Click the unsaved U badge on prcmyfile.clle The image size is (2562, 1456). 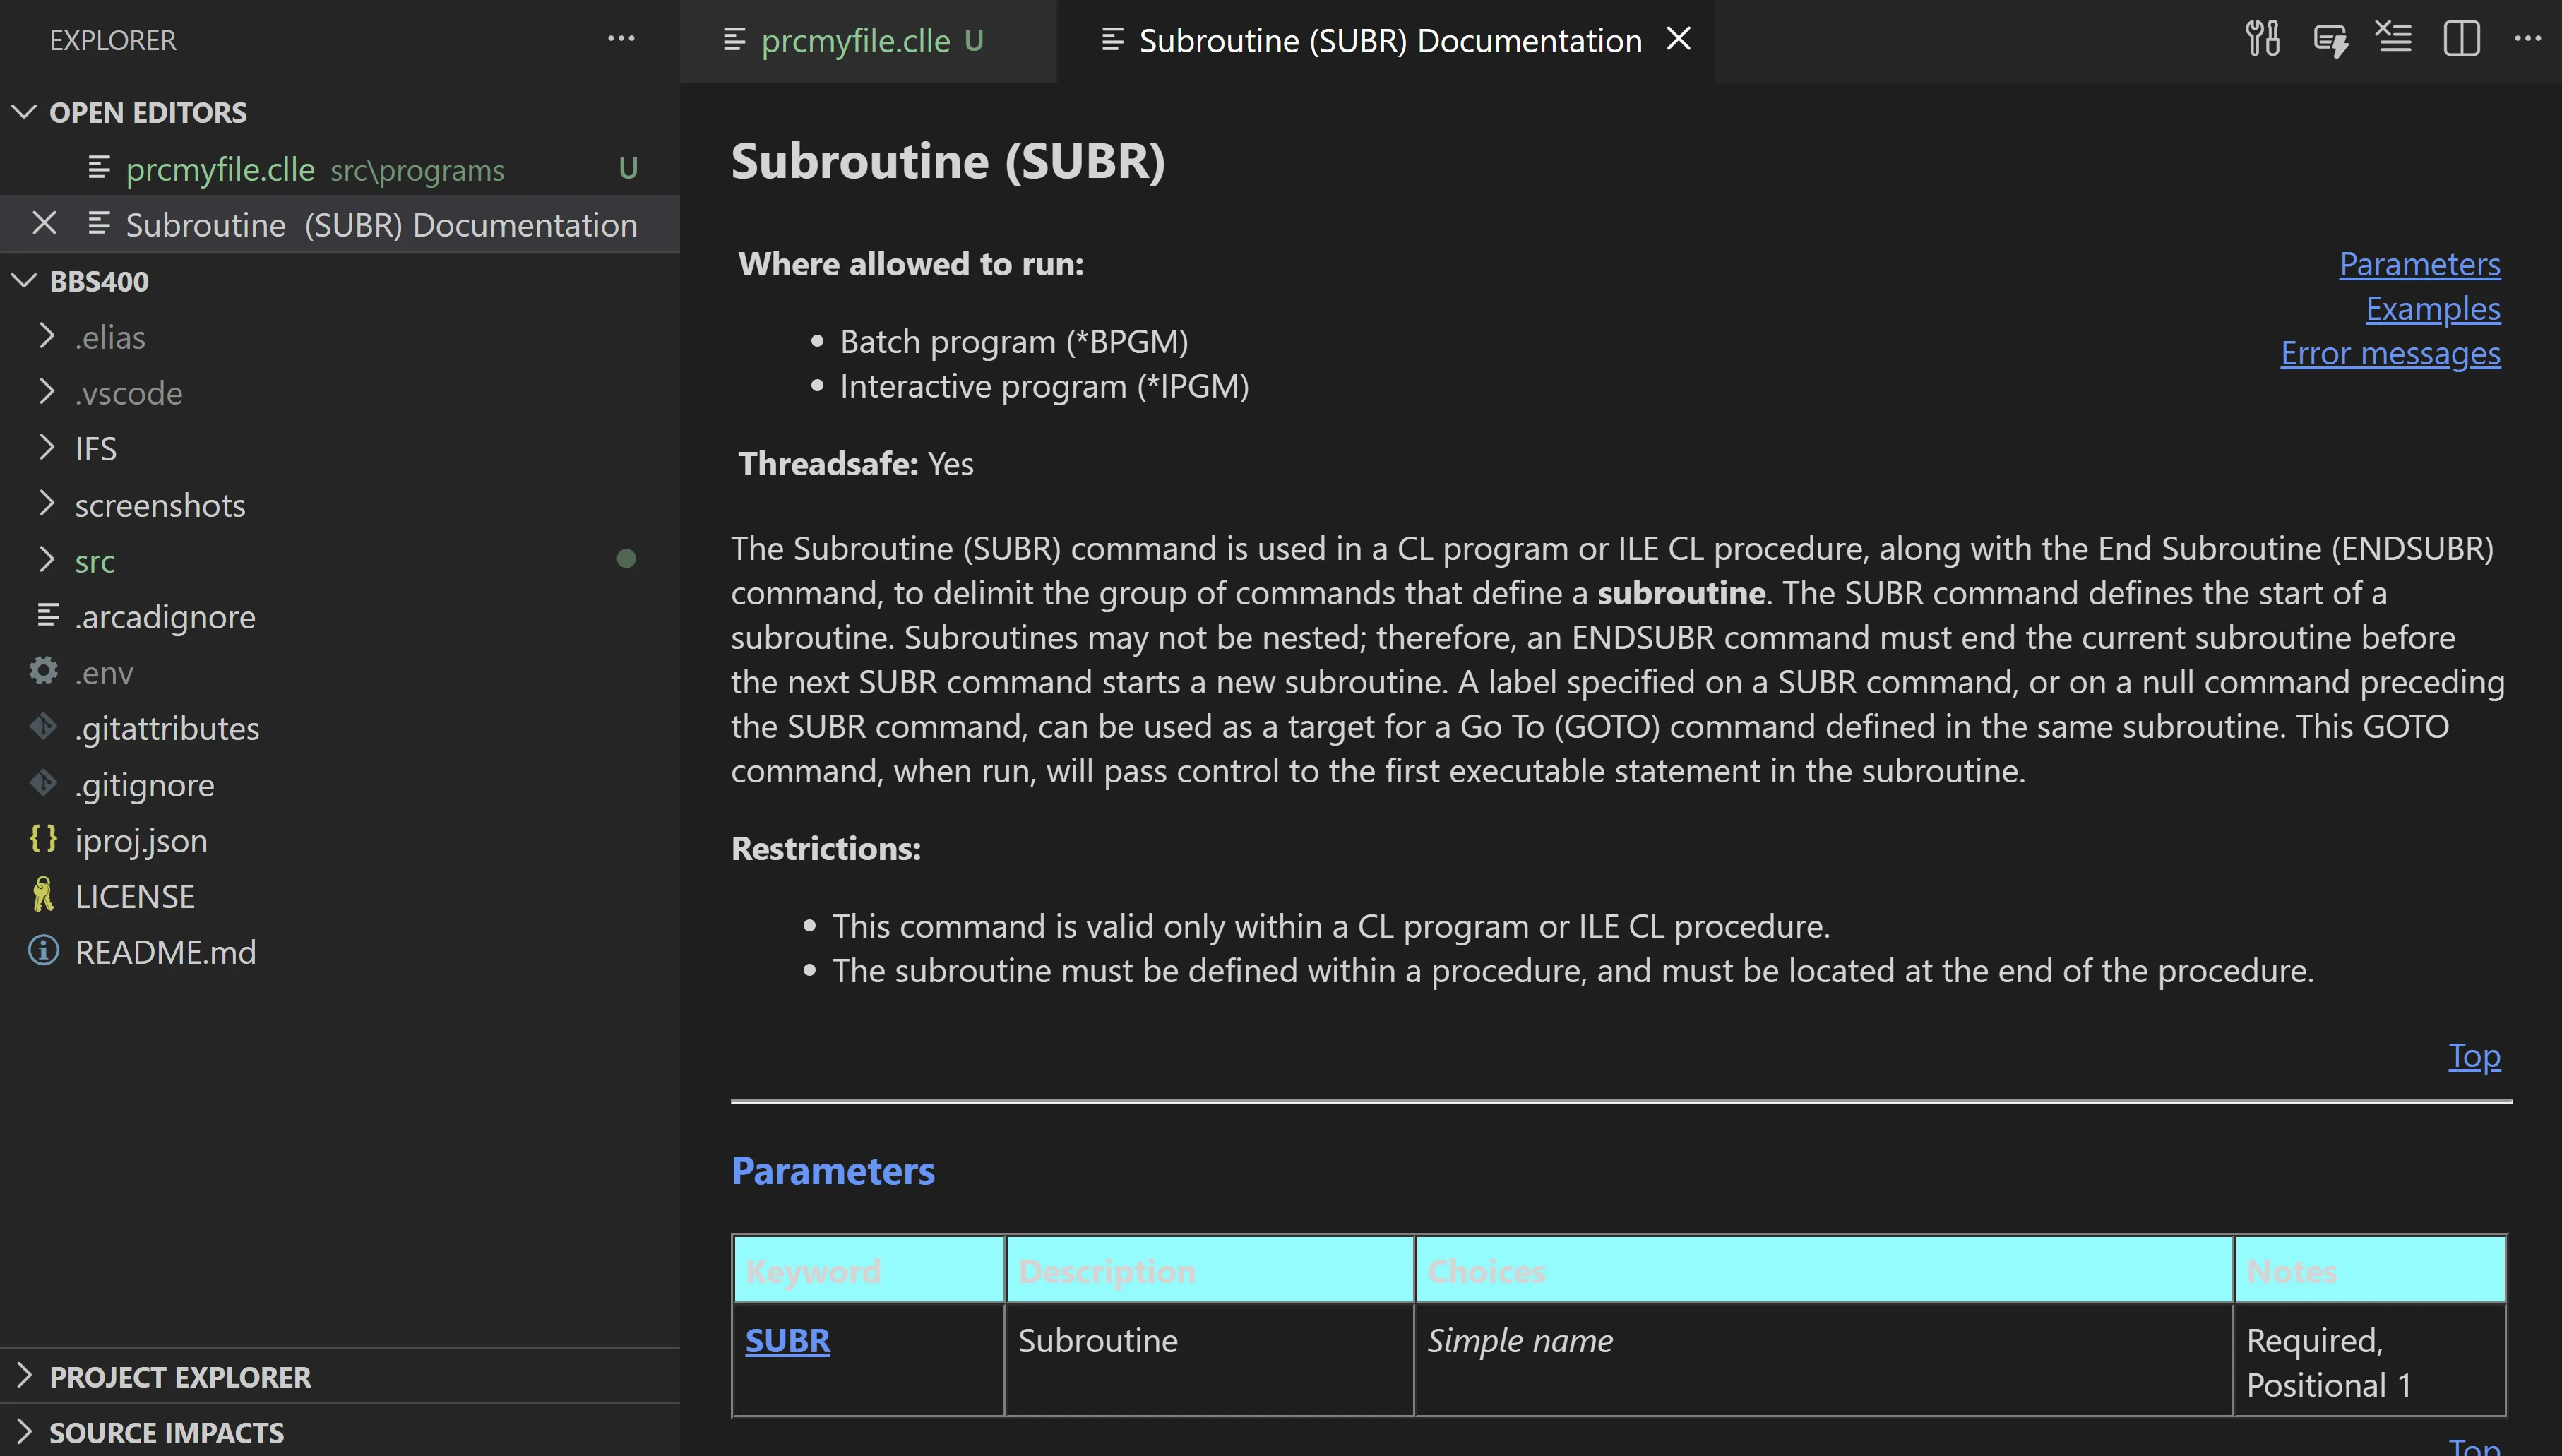click(x=628, y=168)
